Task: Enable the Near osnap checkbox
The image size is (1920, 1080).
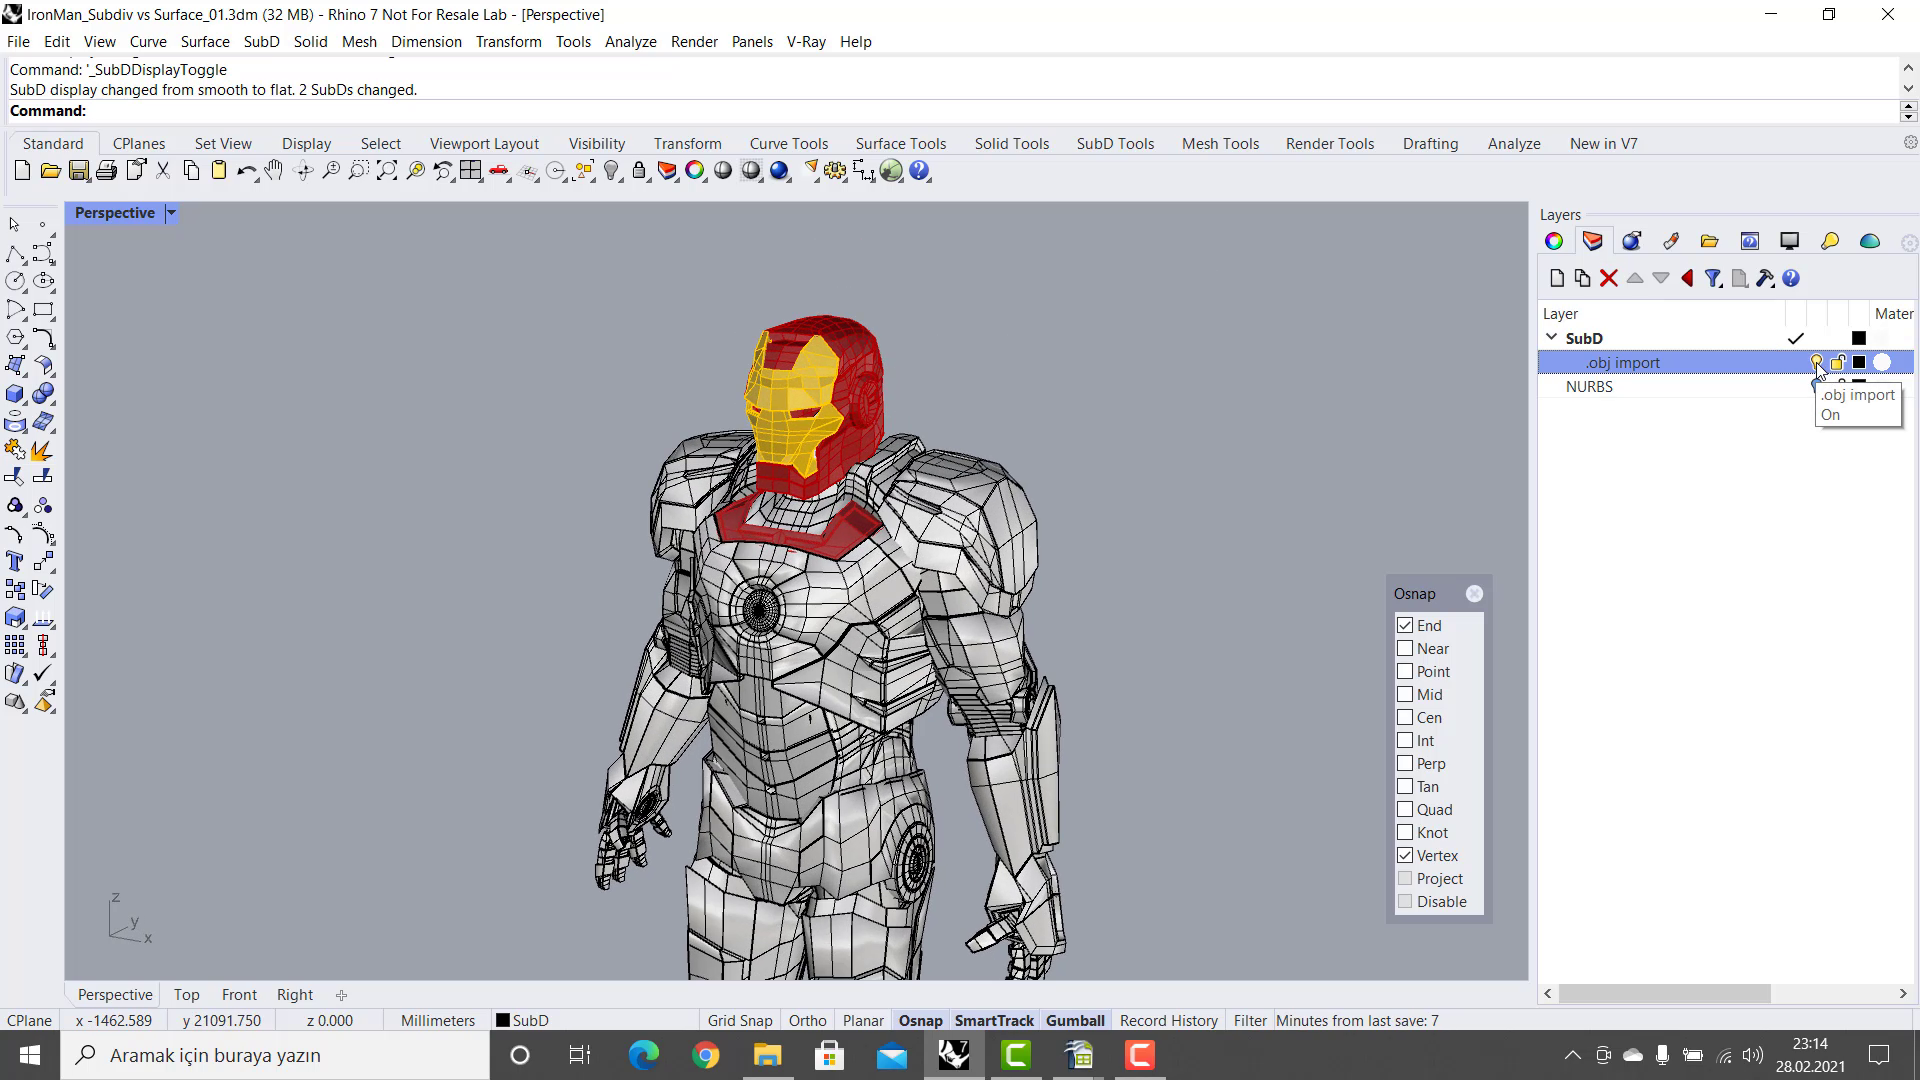Action: pyautogui.click(x=1405, y=649)
